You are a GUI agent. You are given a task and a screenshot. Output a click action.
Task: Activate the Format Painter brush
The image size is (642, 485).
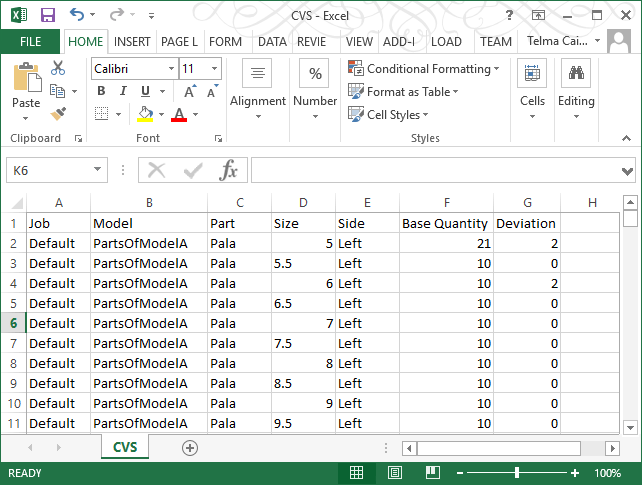coord(58,113)
